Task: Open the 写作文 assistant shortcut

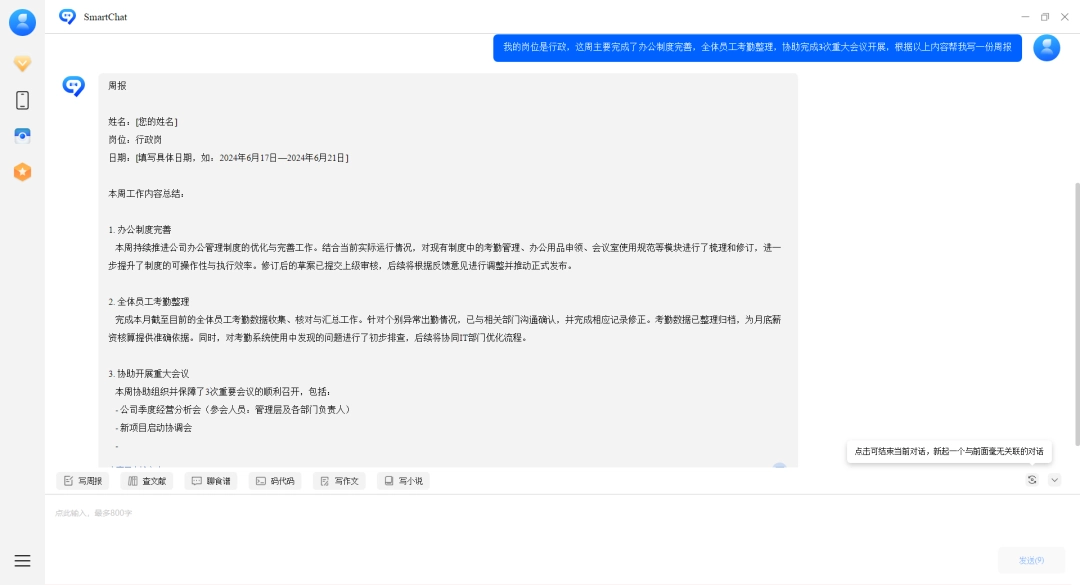Action: pyautogui.click(x=339, y=480)
